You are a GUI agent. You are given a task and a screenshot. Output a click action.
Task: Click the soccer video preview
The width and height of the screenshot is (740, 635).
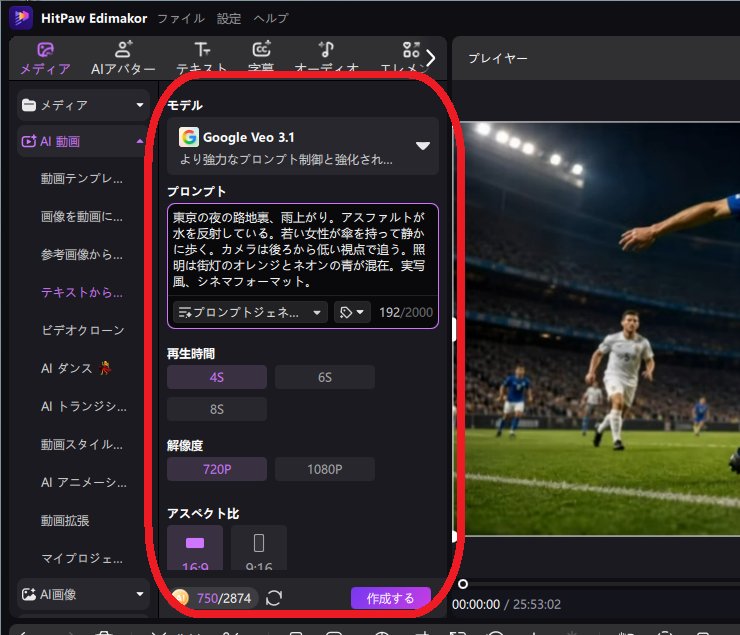tap(597, 329)
